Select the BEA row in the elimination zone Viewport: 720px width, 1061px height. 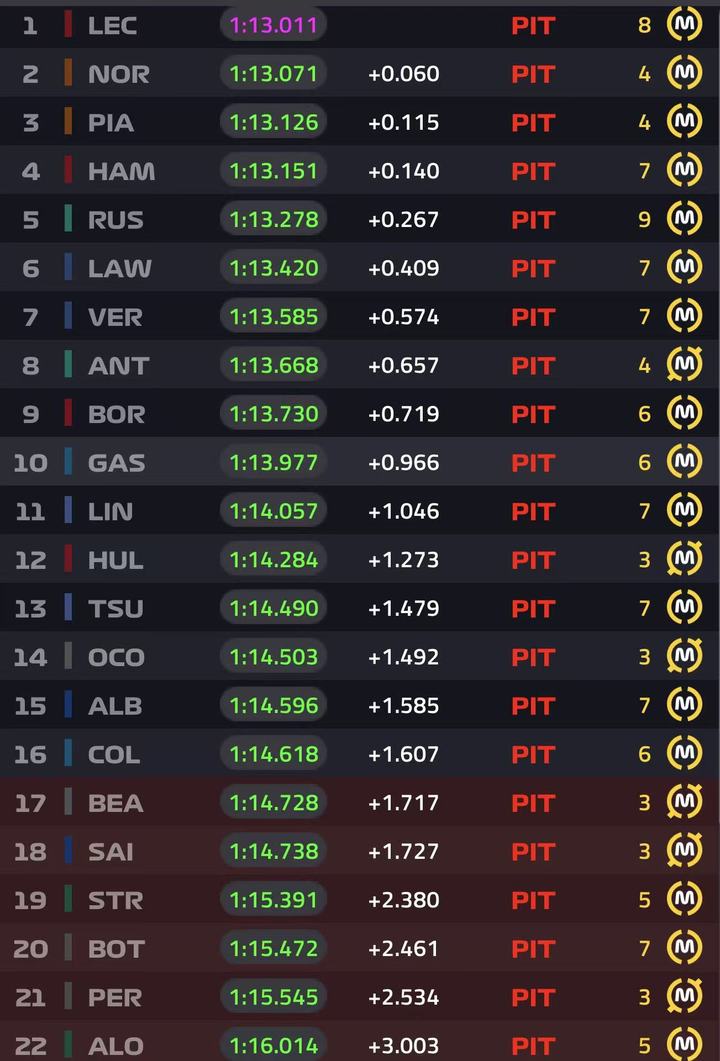(x=360, y=803)
